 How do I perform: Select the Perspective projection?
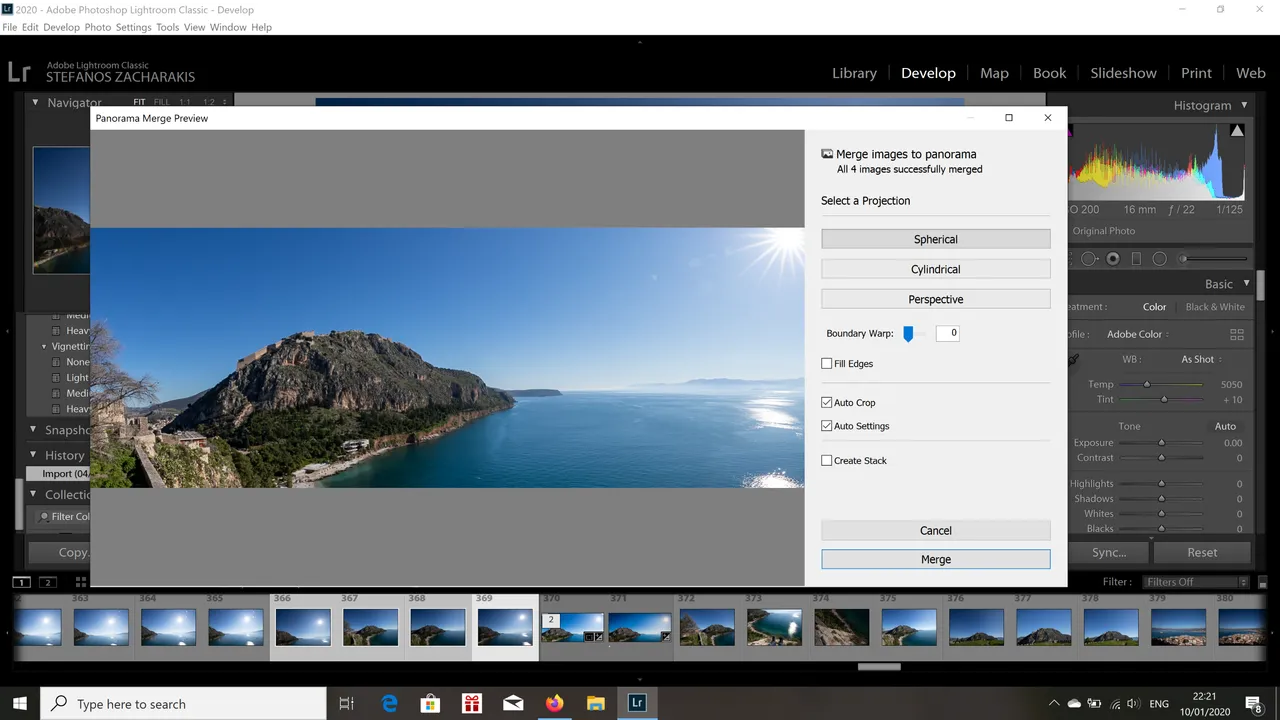(x=935, y=299)
